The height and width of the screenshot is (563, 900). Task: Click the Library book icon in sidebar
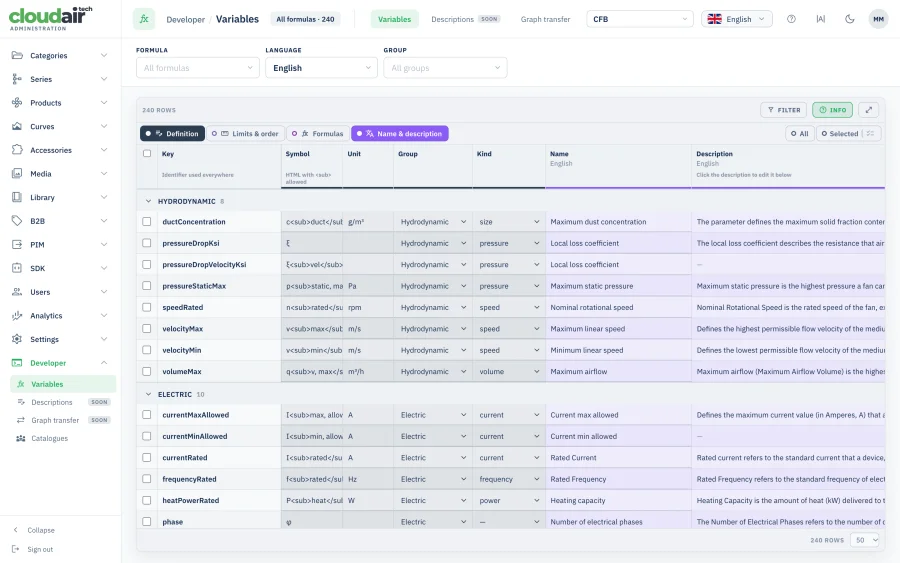click(17, 197)
